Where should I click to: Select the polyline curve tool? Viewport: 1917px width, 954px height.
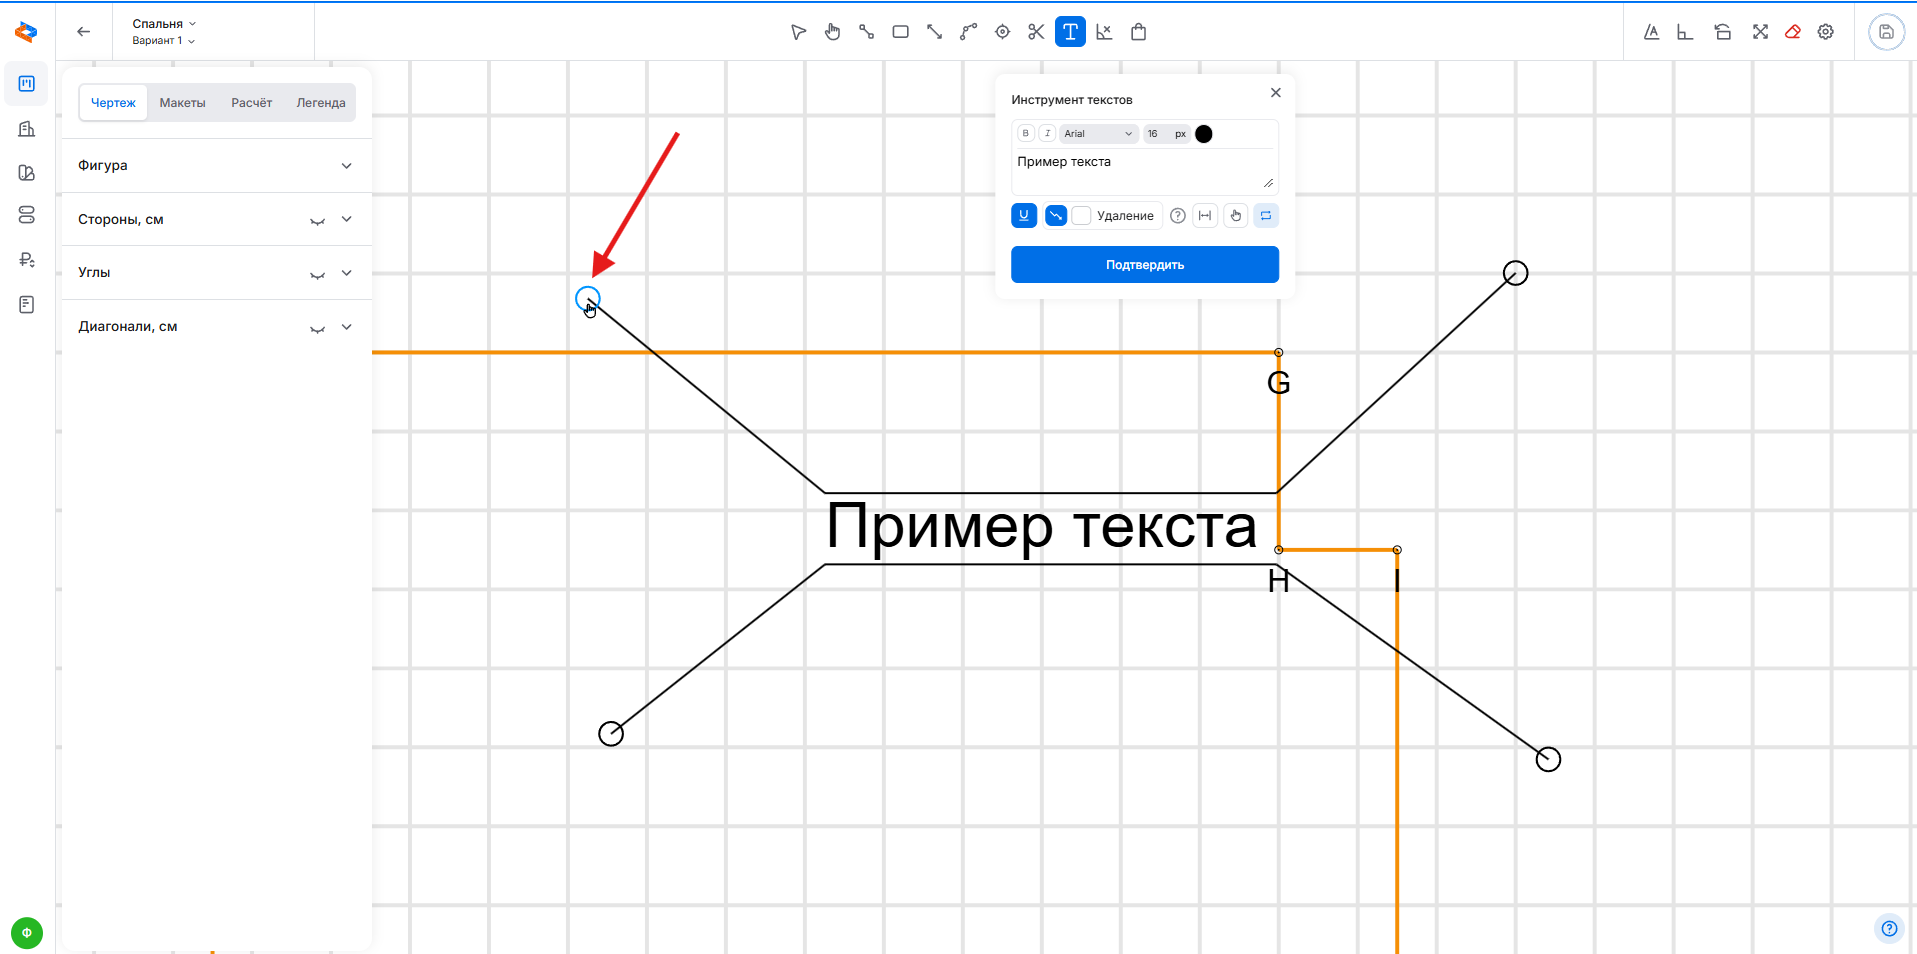tap(968, 32)
